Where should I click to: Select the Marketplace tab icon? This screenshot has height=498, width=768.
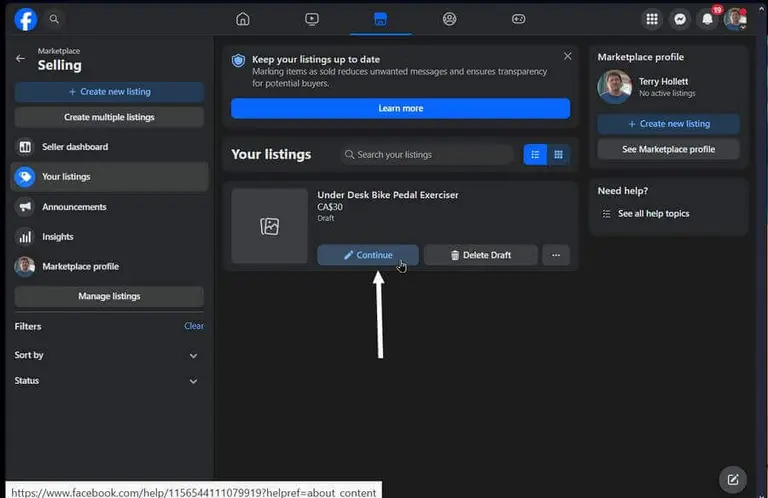381,19
